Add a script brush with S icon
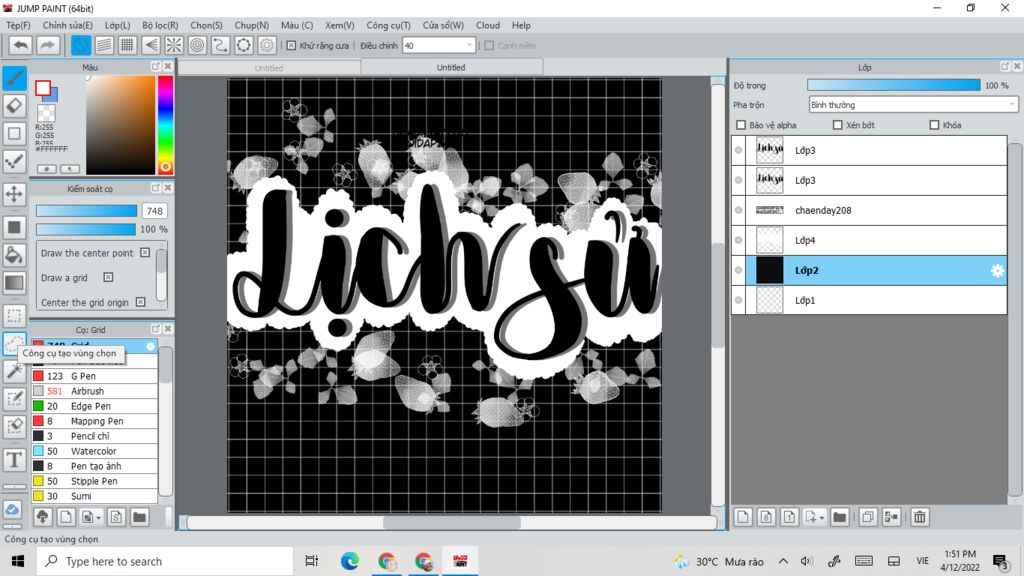 (x=116, y=517)
